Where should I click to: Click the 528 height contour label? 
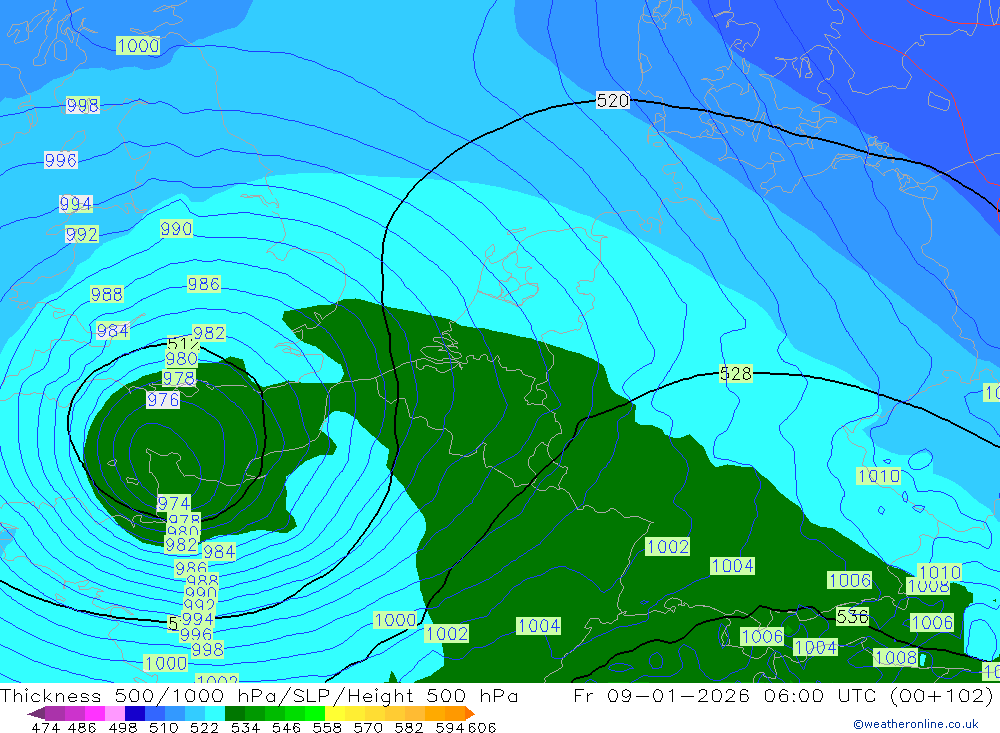[x=735, y=373]
